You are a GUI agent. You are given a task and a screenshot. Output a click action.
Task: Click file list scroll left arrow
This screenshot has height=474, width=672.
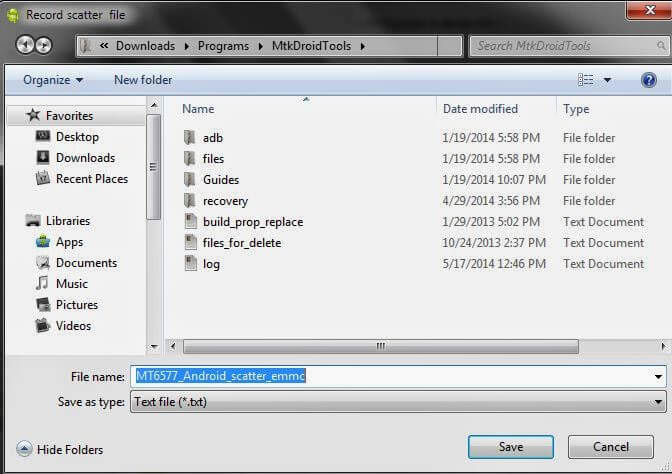pyautogui.click(x=172, y=346)
